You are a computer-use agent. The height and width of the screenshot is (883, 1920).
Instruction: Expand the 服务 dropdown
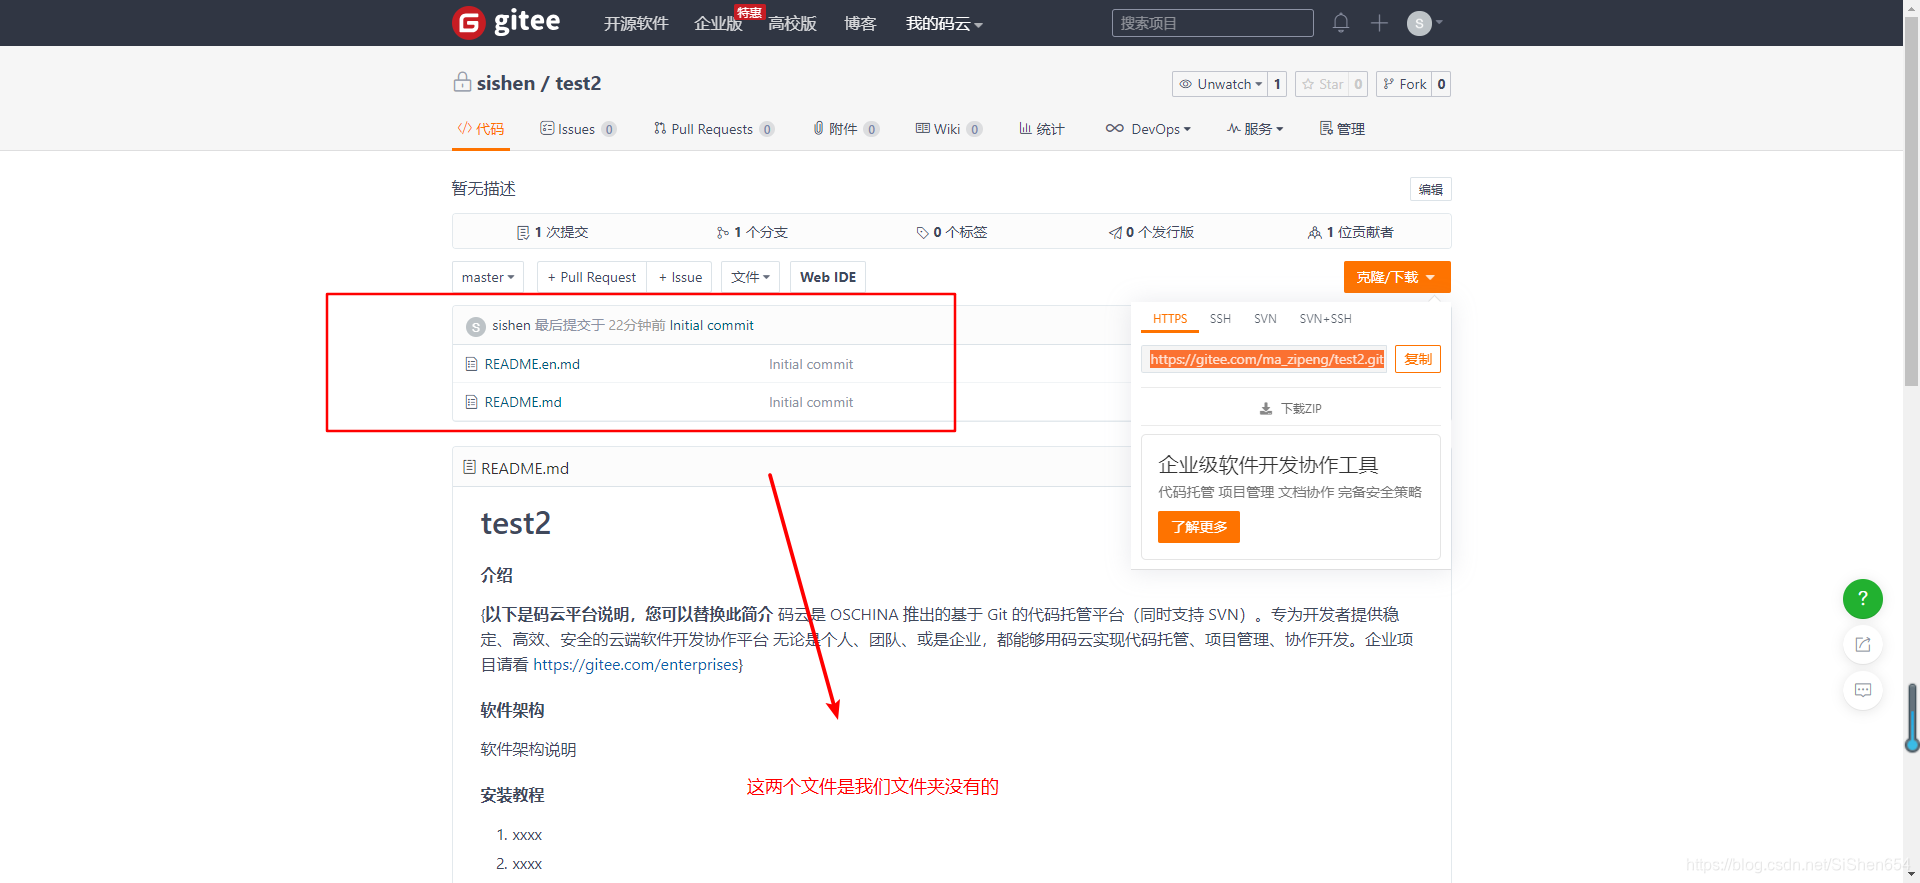1255,129
